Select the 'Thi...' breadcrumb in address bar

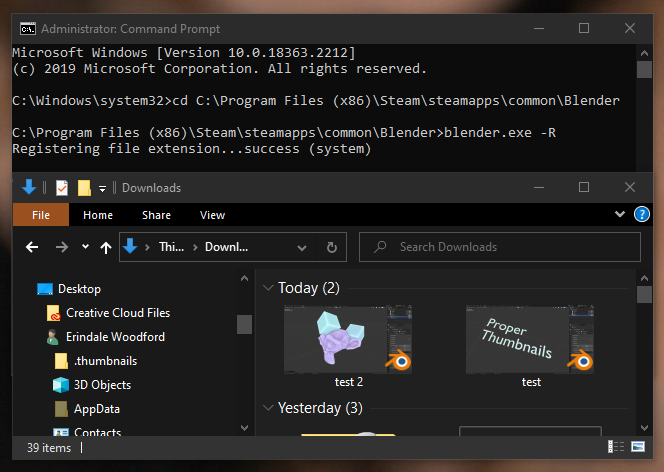click(x=172, y=247)
